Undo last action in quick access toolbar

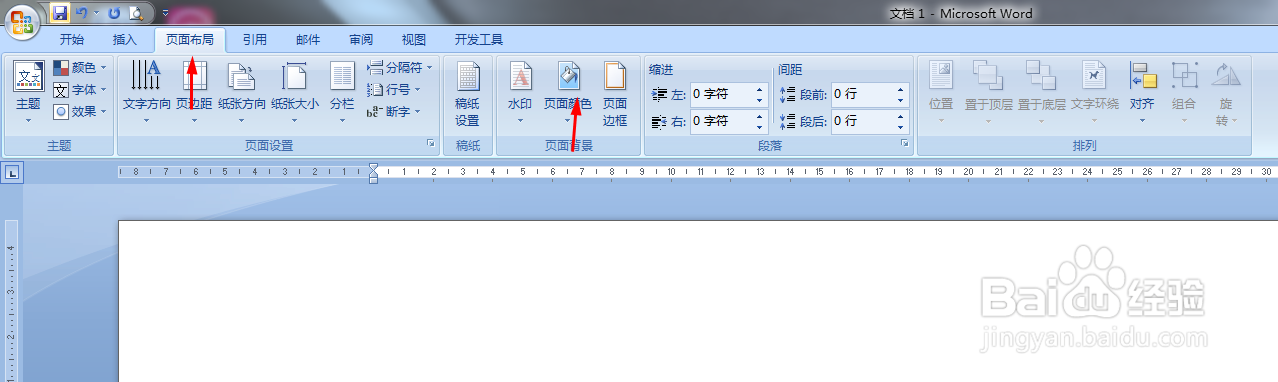(x=81, y=13)
